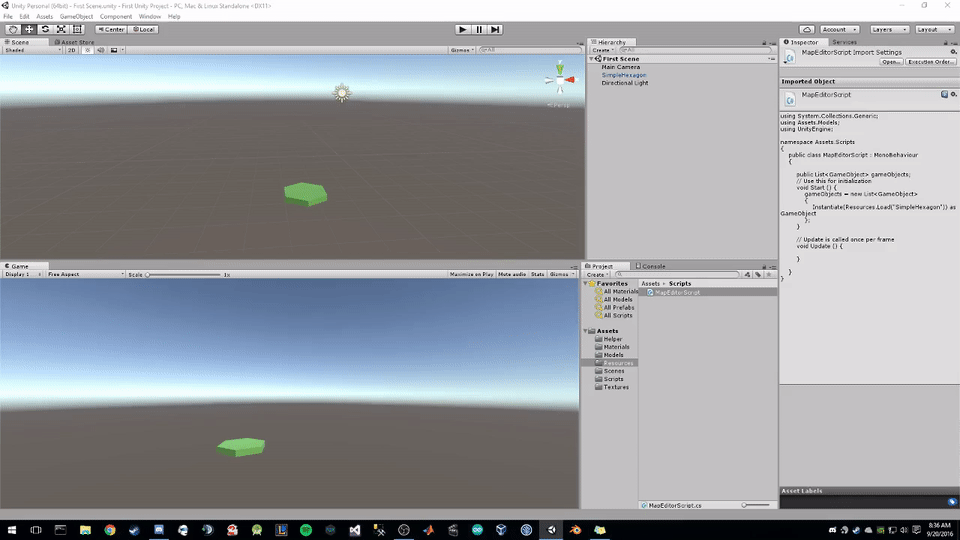Open Chrome from the taskbar
This screenshot has height=540, width=960.
click(x=110, y=530)
